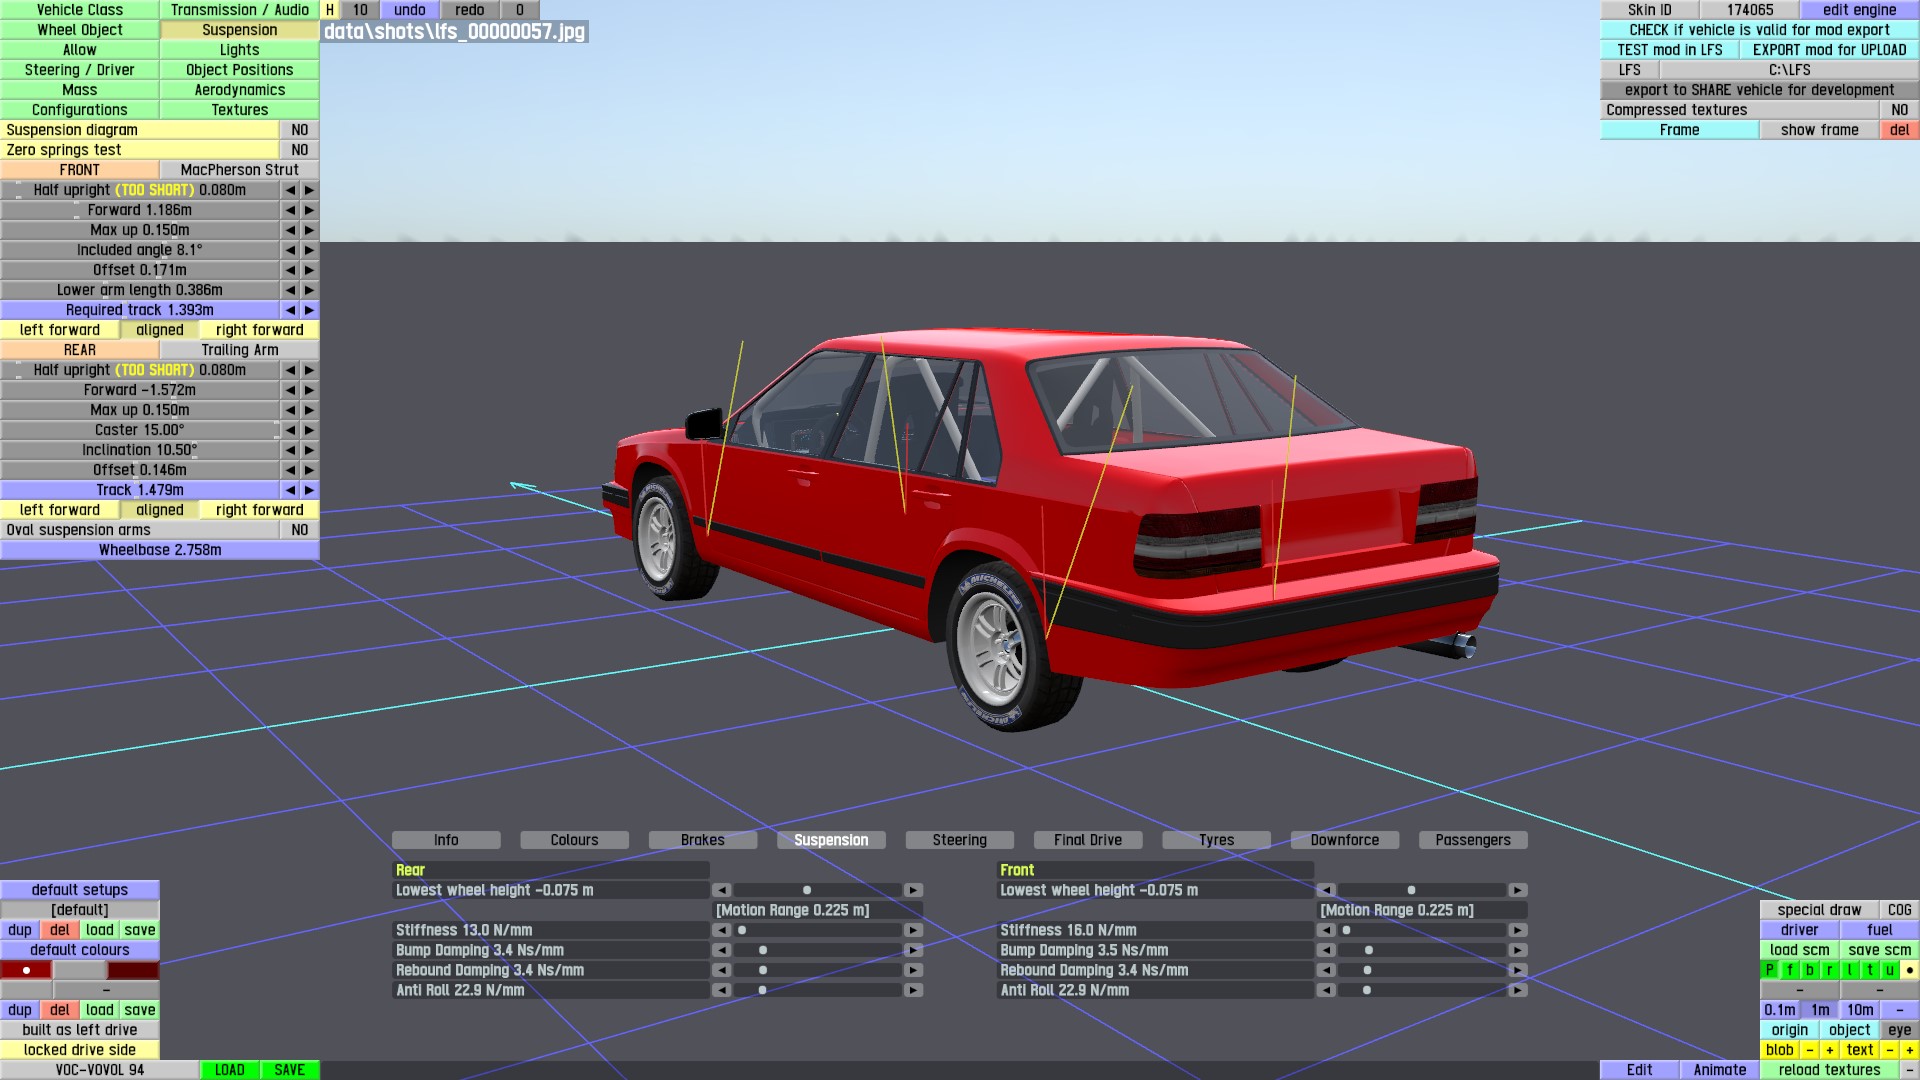
Task: Open the MacPherson Strut front type selector
Action: click(x=239, y=170)
